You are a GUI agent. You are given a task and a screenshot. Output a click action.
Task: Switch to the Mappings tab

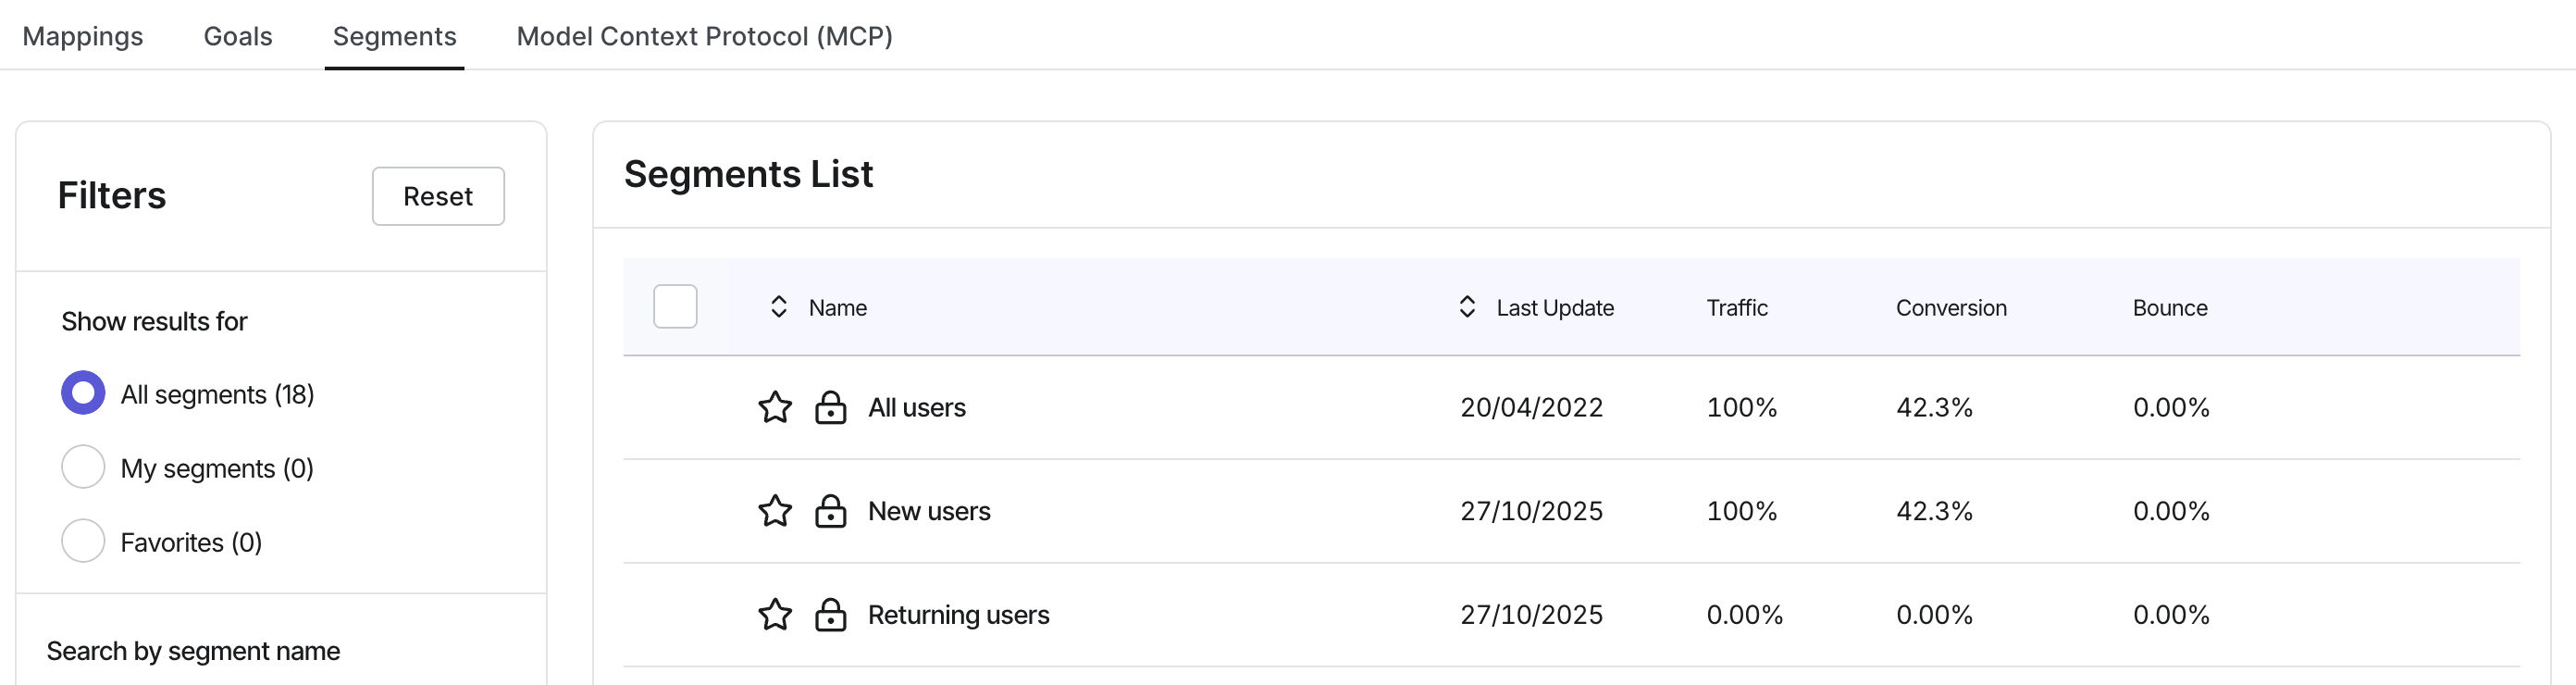coord(83,36)
